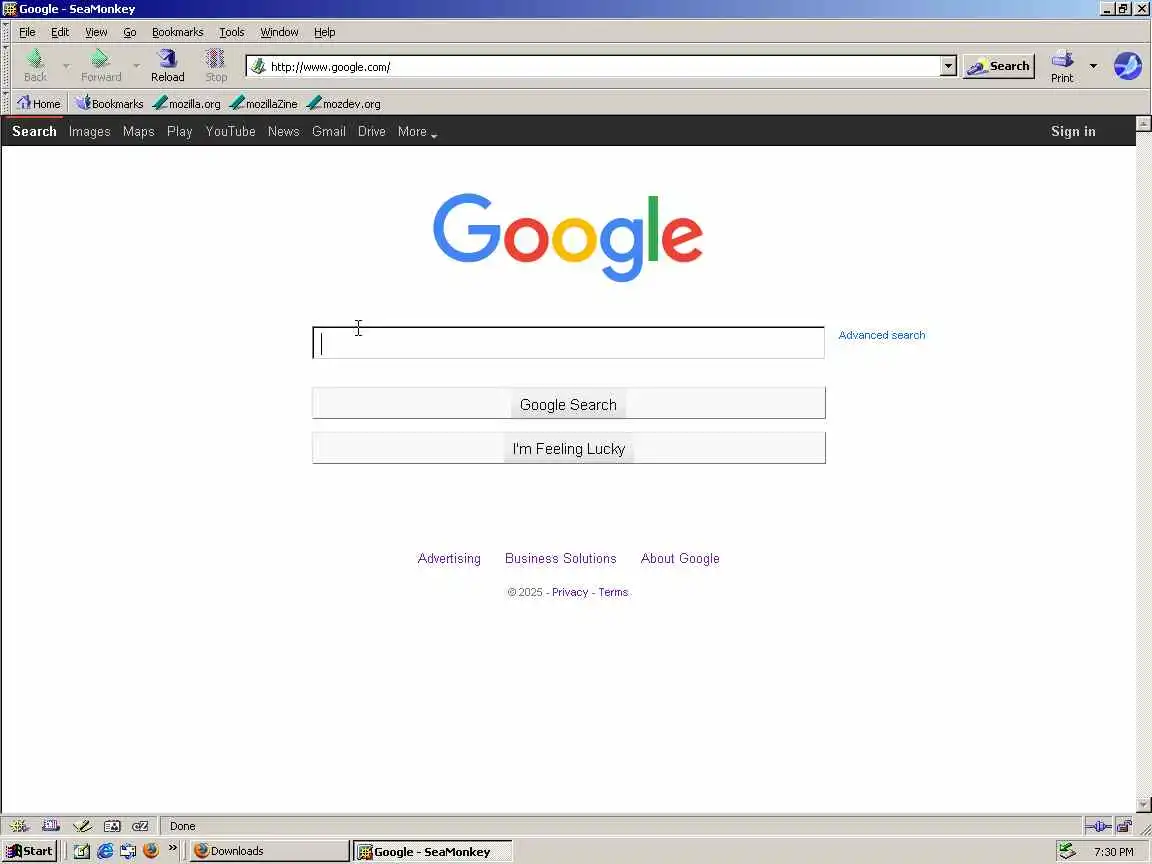Open the Print options dropdown arrow
1152x864 pixels.
pyautogui.click(x=1093, y=66)
